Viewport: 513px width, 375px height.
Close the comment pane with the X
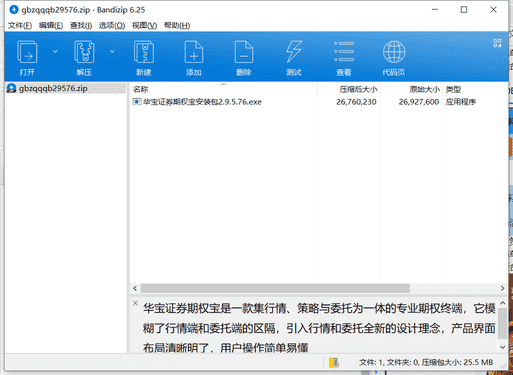[x=135, y=303]
